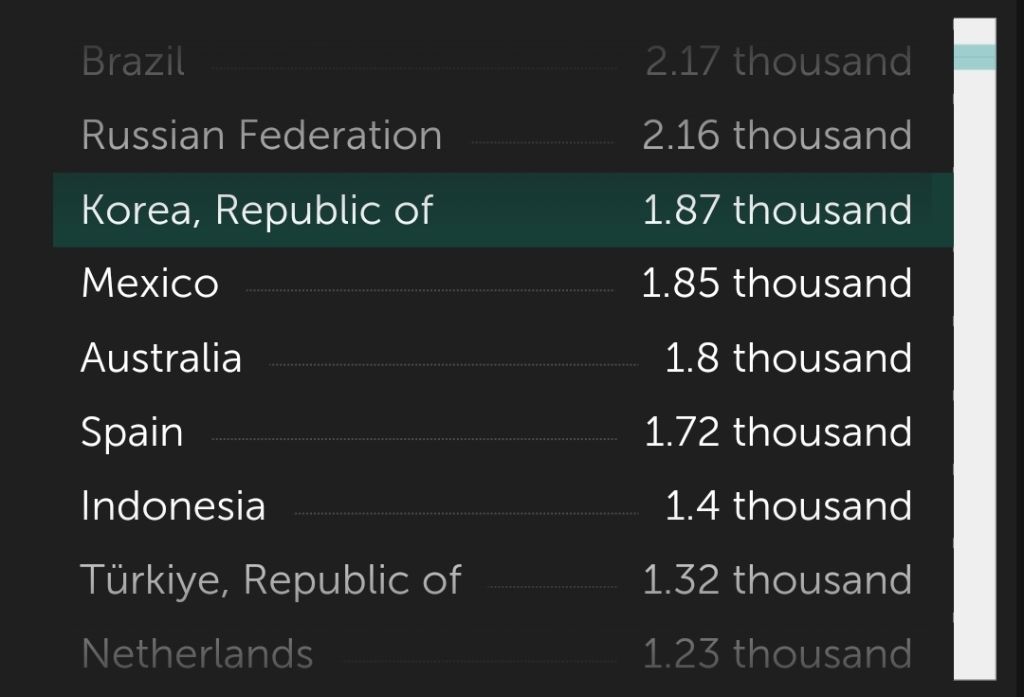1024x697 pixels.
Task: Click the 1.32 thousand value
Action: (777, 580)
